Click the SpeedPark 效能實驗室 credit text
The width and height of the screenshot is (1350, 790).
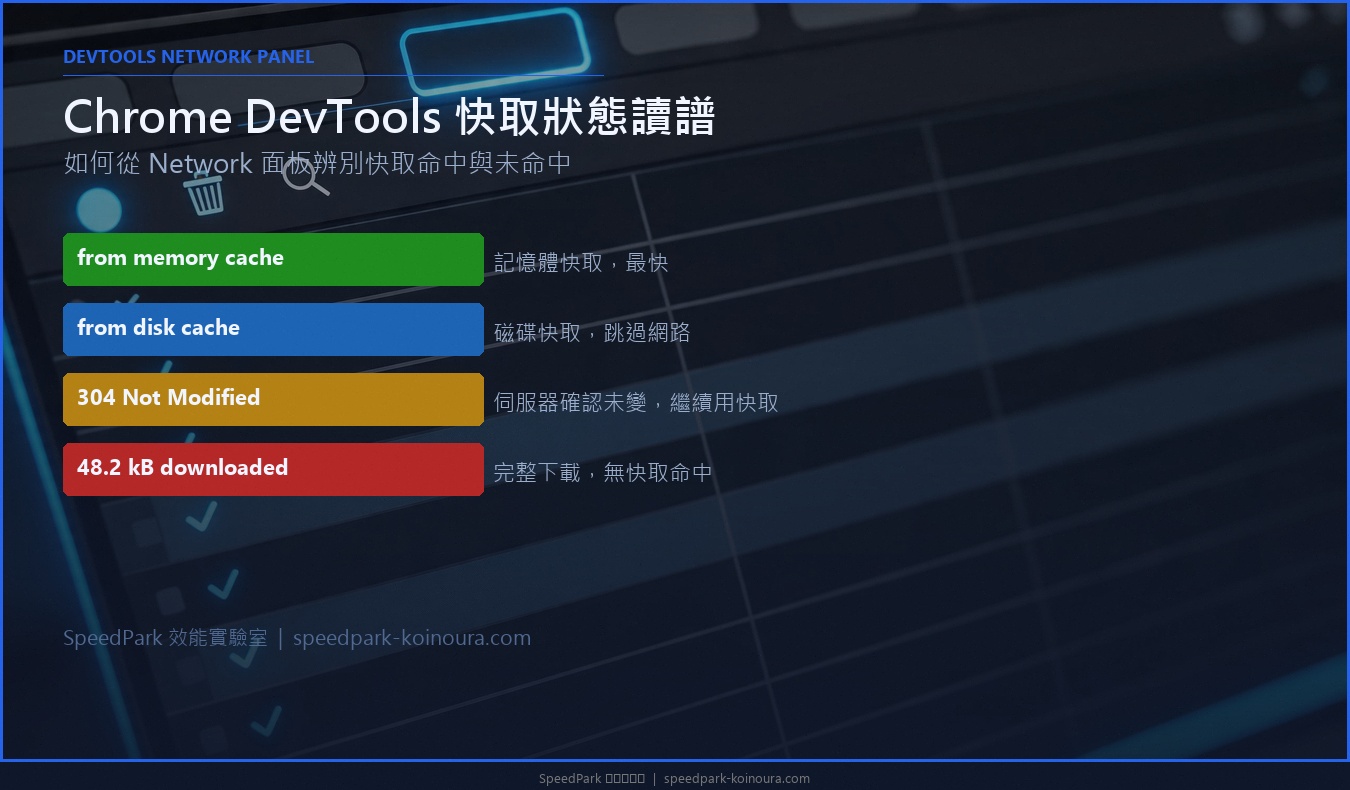pyautogui.click(x=165, y=638)
